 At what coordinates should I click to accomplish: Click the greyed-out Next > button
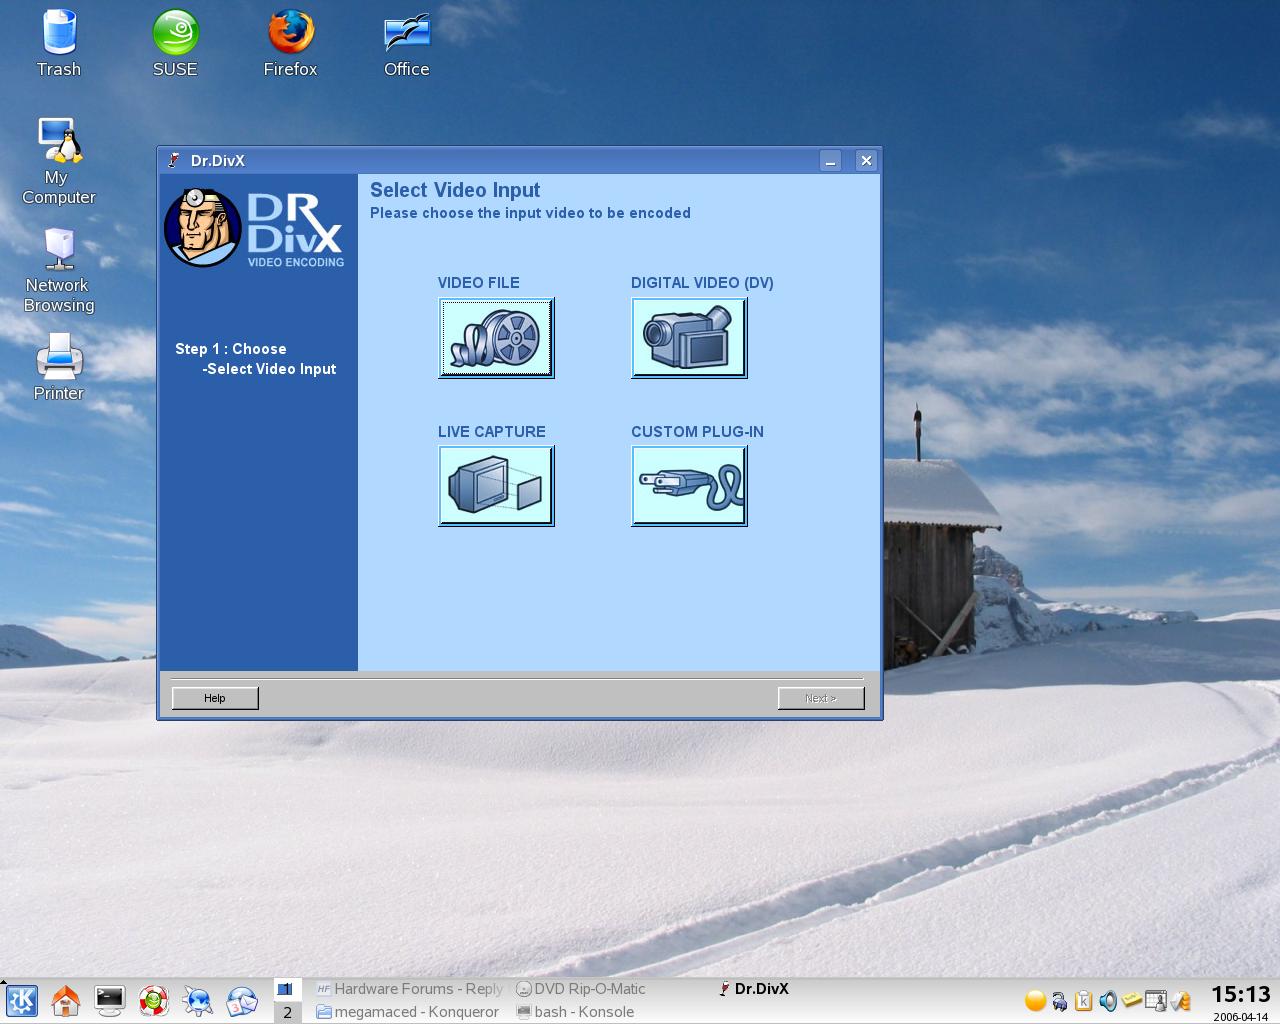coord(821,698)
